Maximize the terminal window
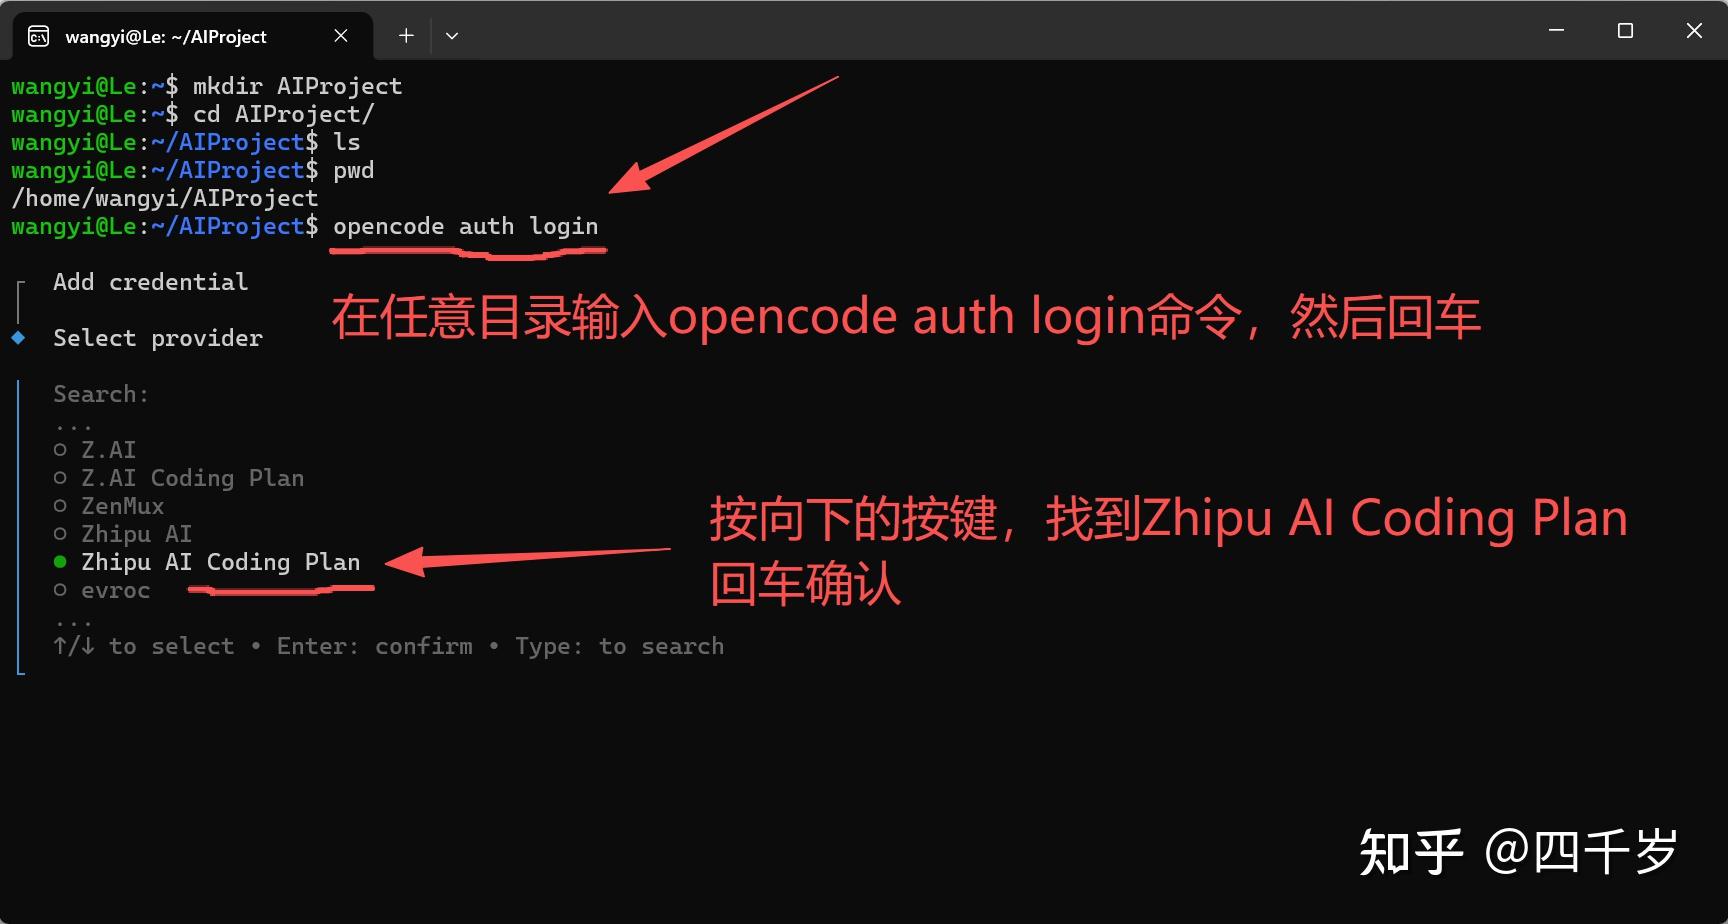1728x924 pixels. coord(1625,31)
